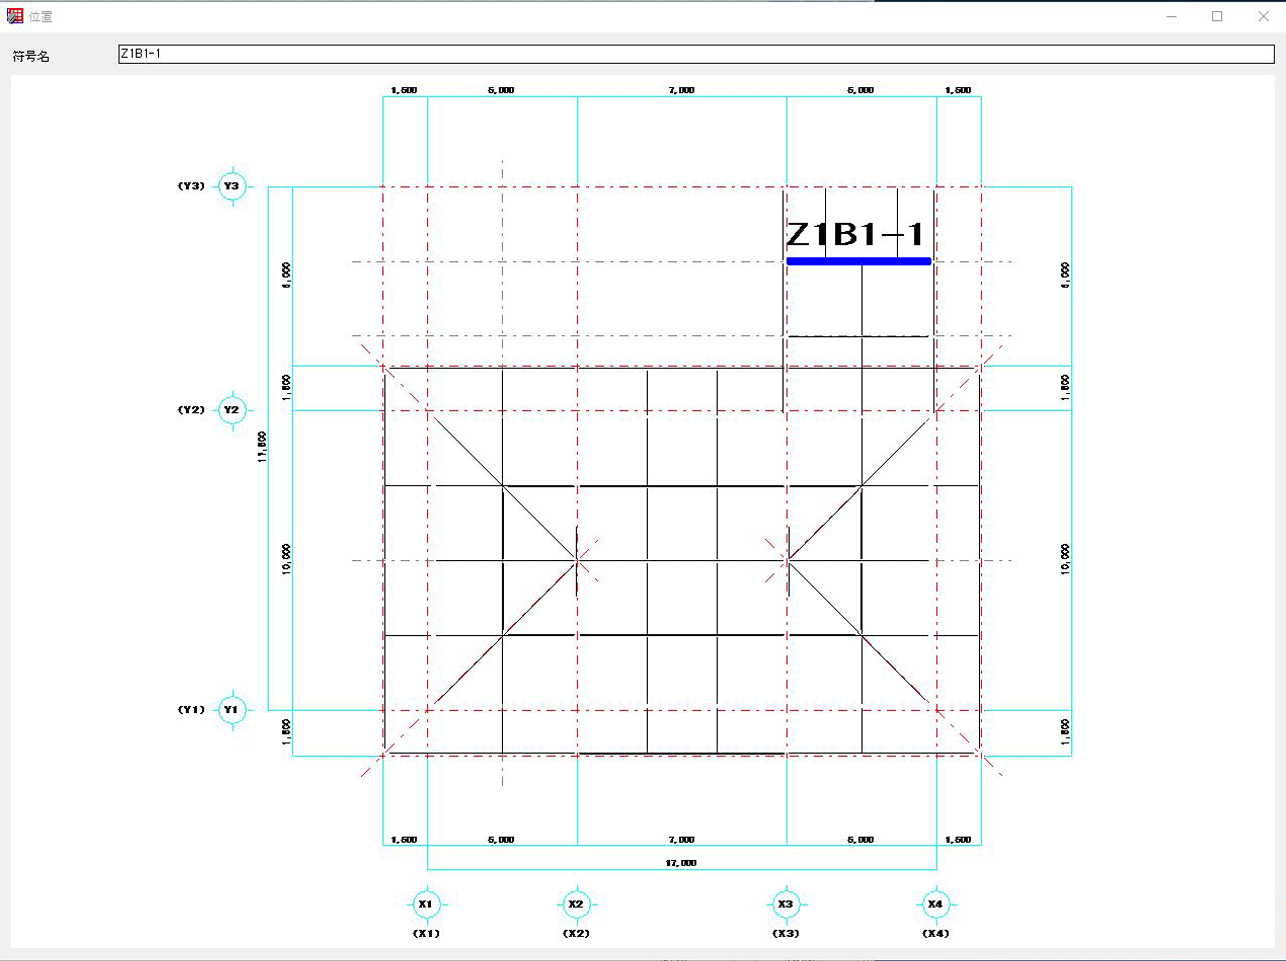Click the 7,000 dimension at the bottom

(x=681, y=840)
